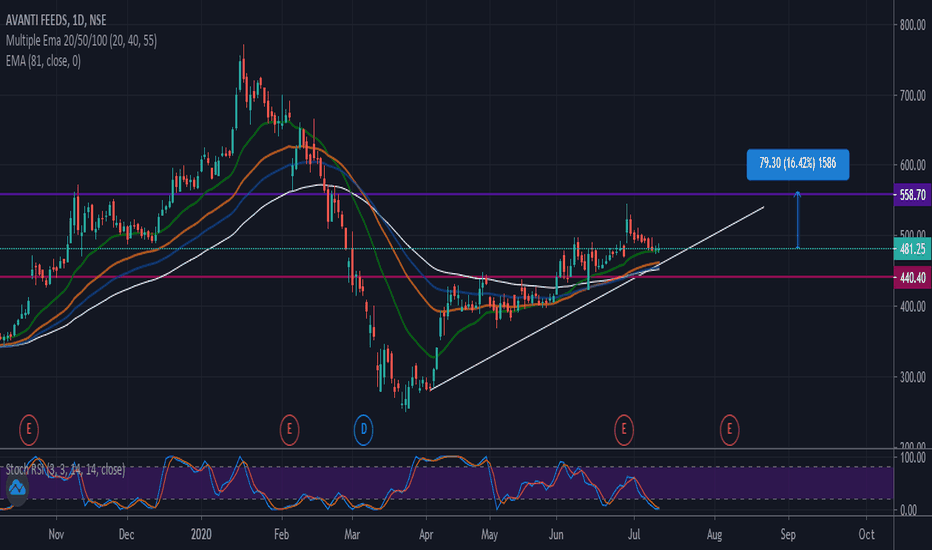Viewport: 932px width, 550px height.
Task: Click the 700.00 price axis value
Action: click(x=912, y=95)
